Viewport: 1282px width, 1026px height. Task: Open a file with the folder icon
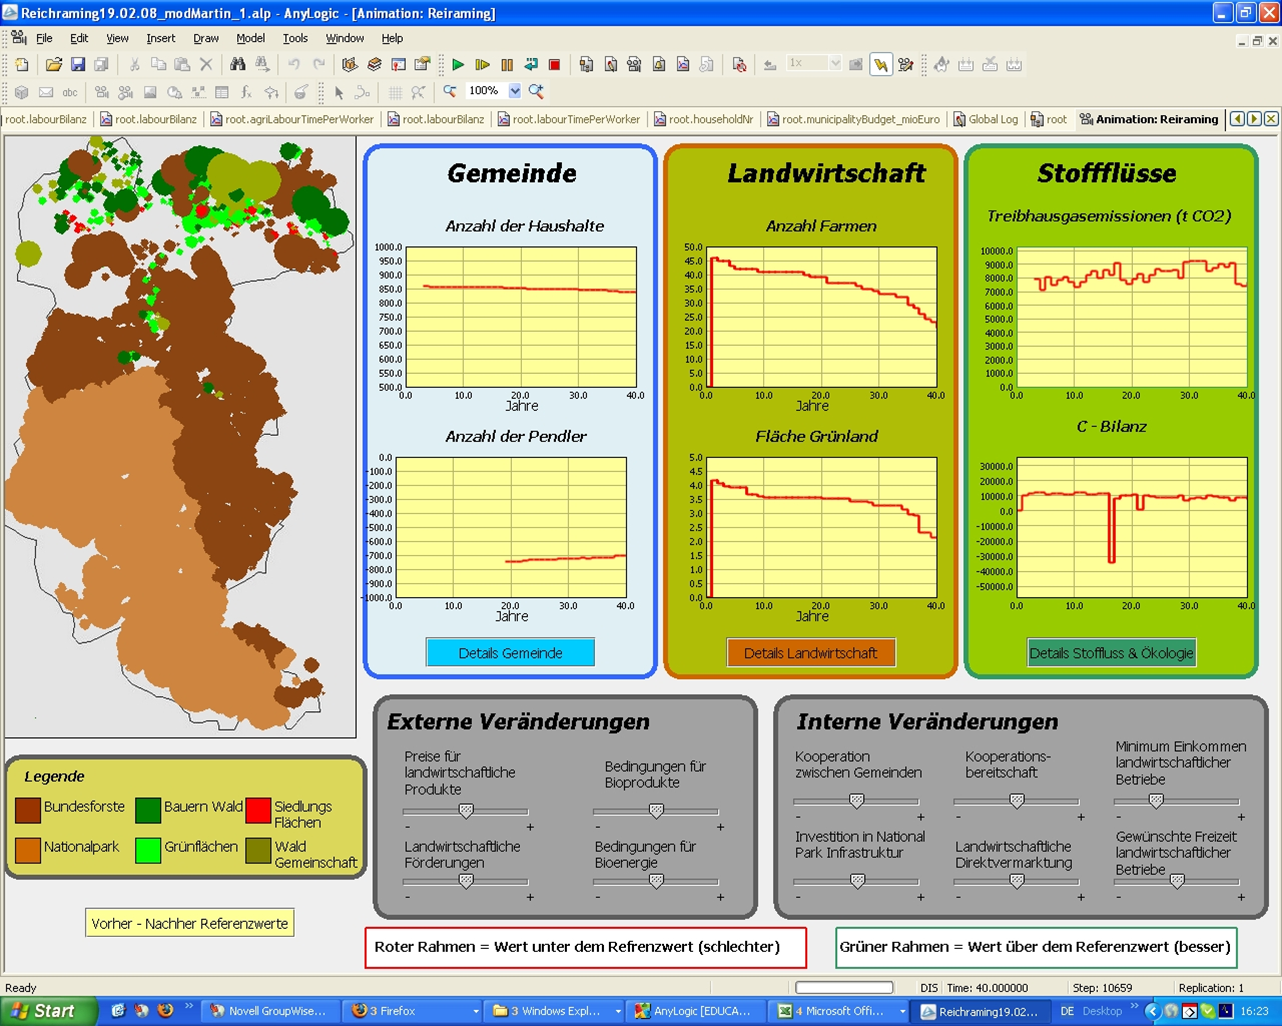54,65
